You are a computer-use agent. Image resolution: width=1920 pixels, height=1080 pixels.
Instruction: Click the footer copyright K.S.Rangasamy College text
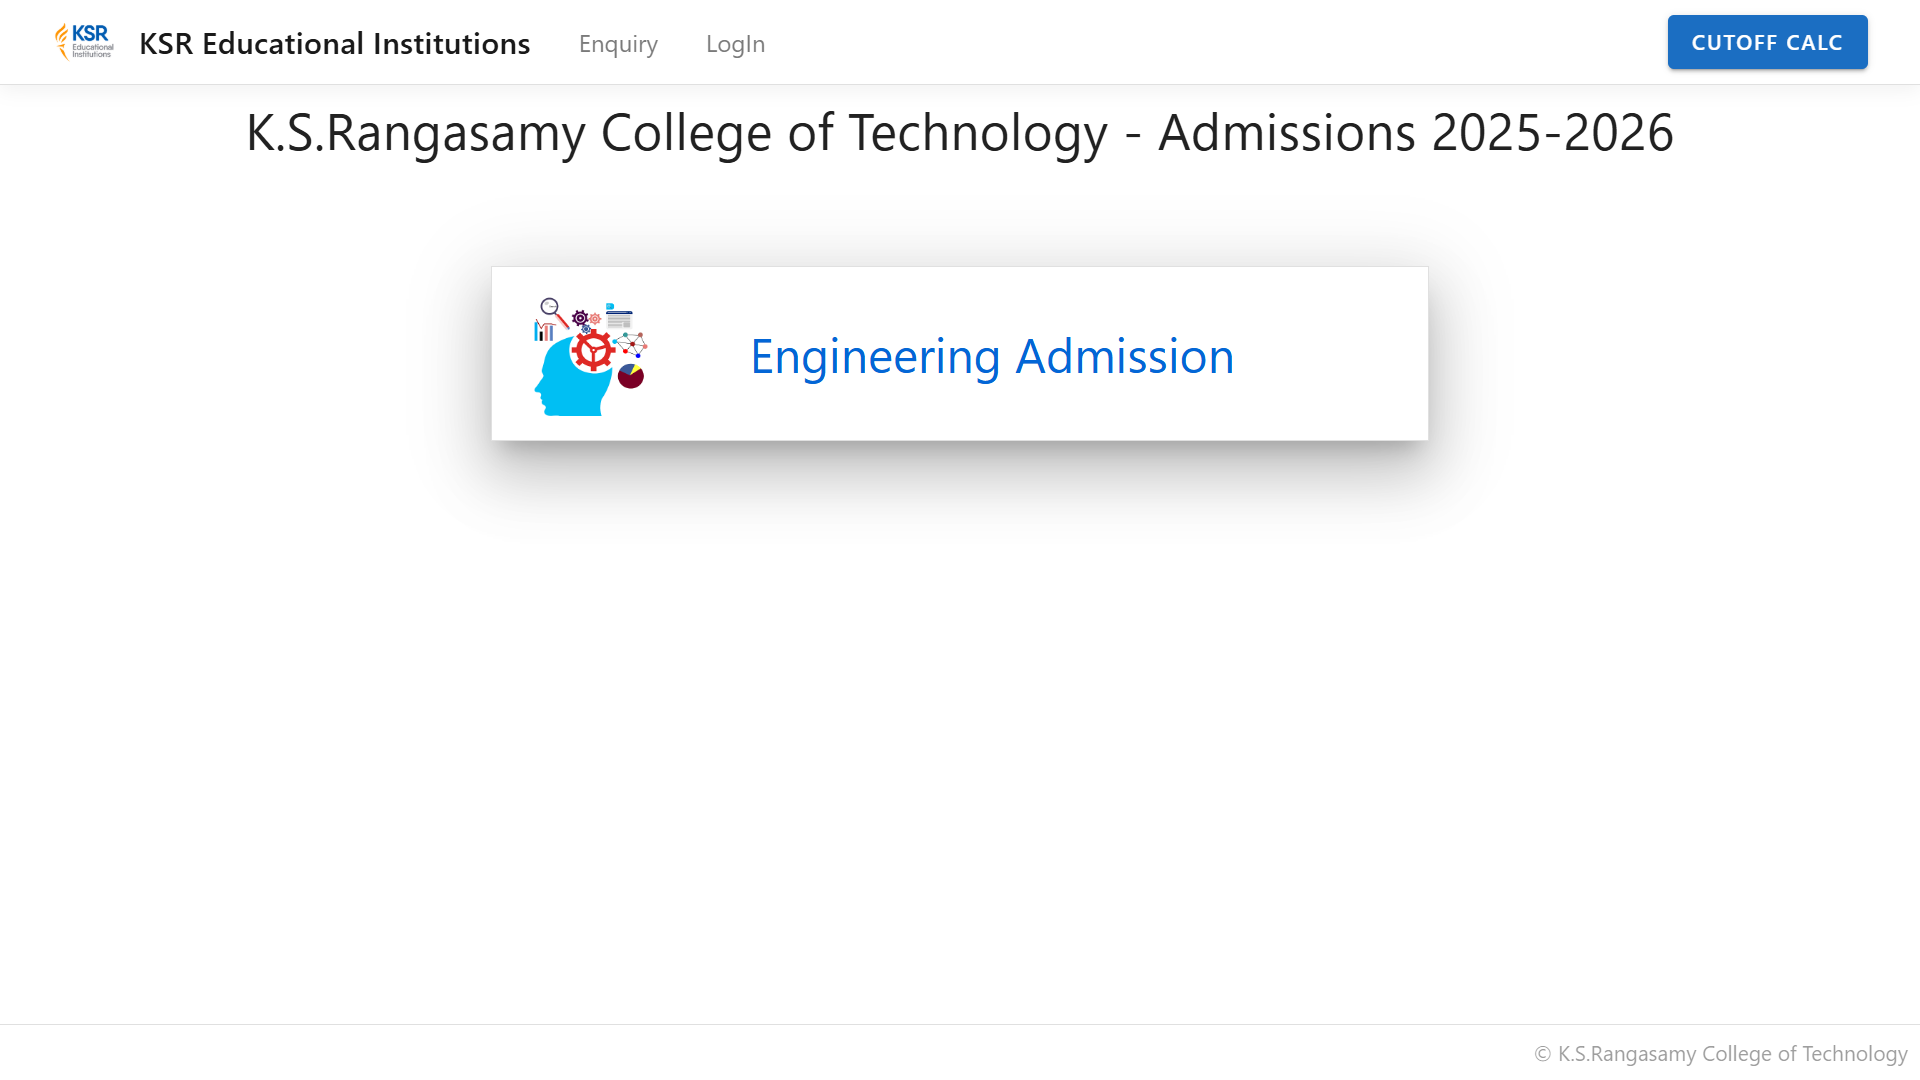[x=1721, y=1053]
